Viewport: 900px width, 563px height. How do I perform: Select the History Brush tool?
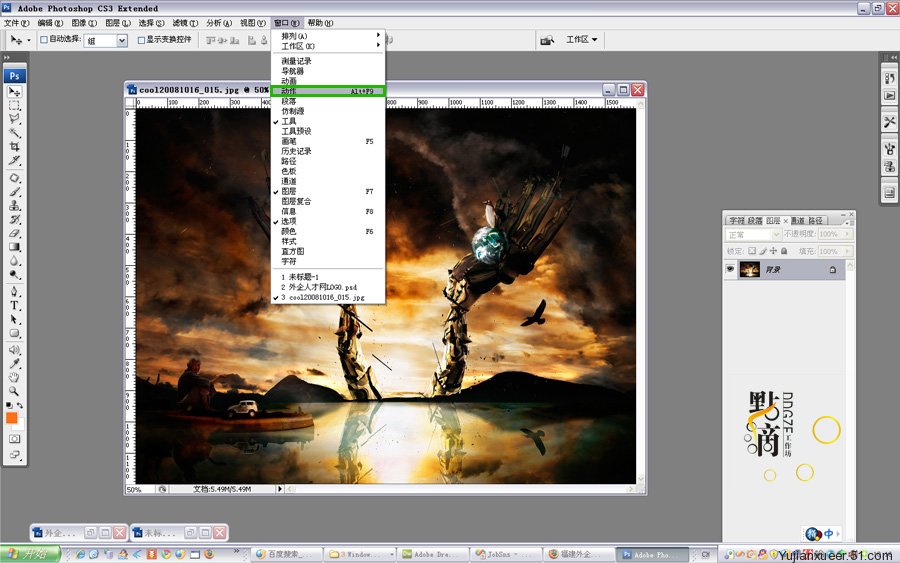tap(14, 219)
